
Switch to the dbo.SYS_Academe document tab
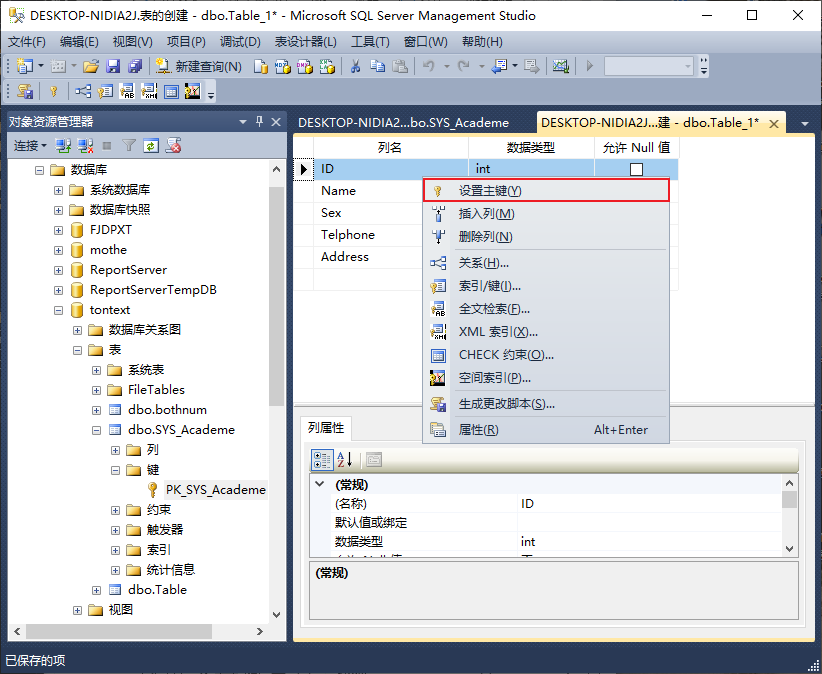403,123
